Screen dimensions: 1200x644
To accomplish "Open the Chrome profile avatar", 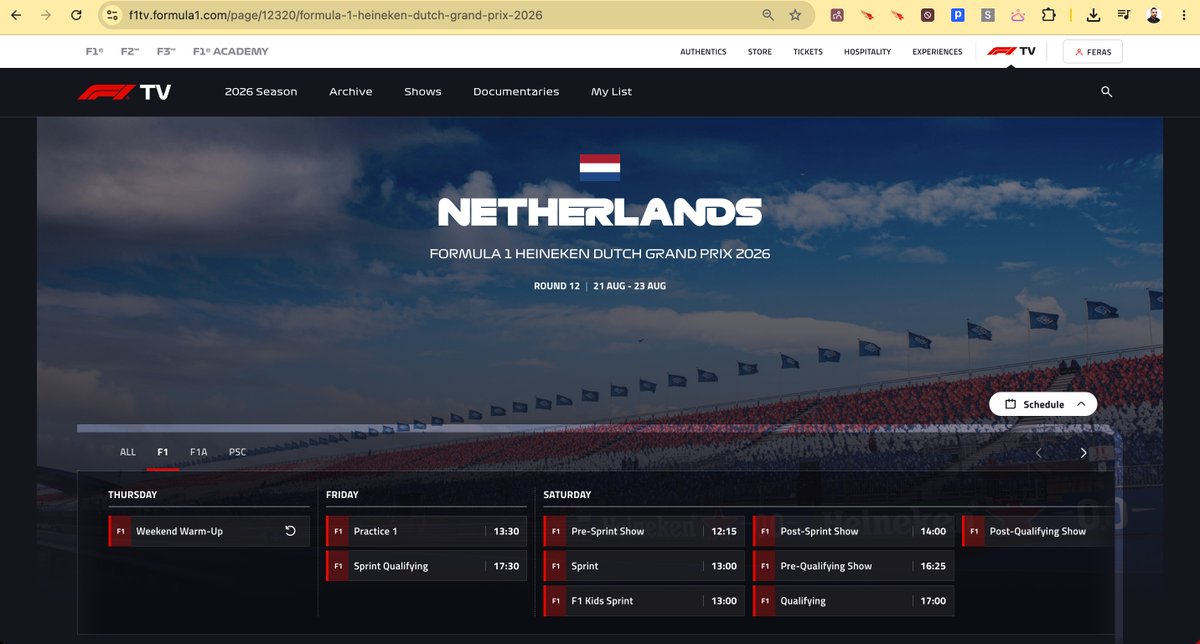I will pos(1153,15).
